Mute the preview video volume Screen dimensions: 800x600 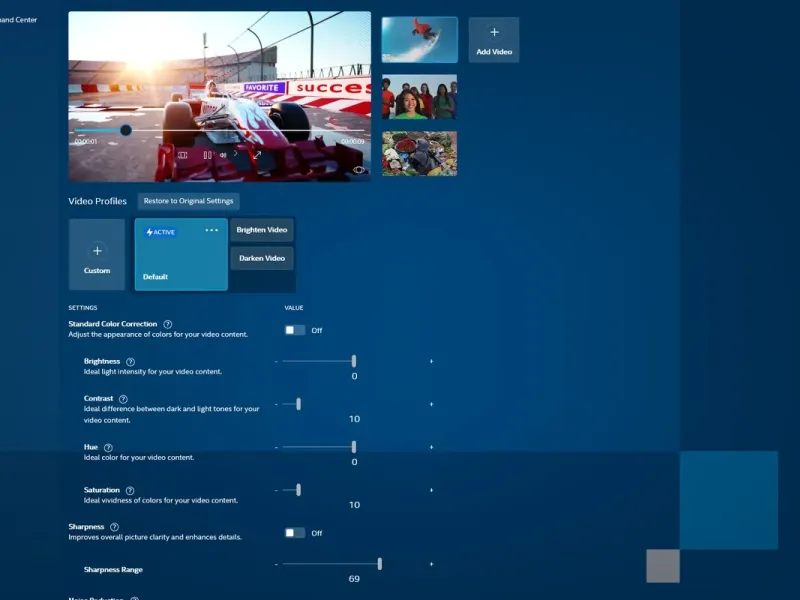[x=223, y=155]
